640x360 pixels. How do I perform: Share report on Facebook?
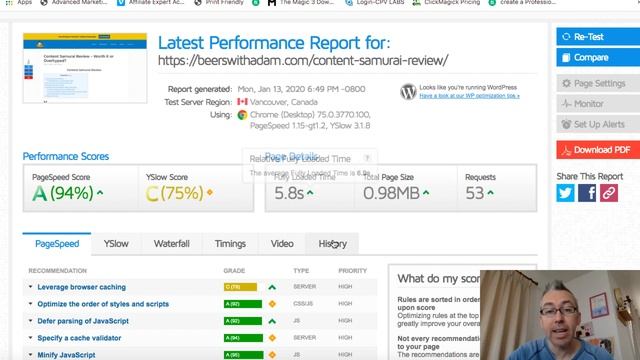point(587,193)
